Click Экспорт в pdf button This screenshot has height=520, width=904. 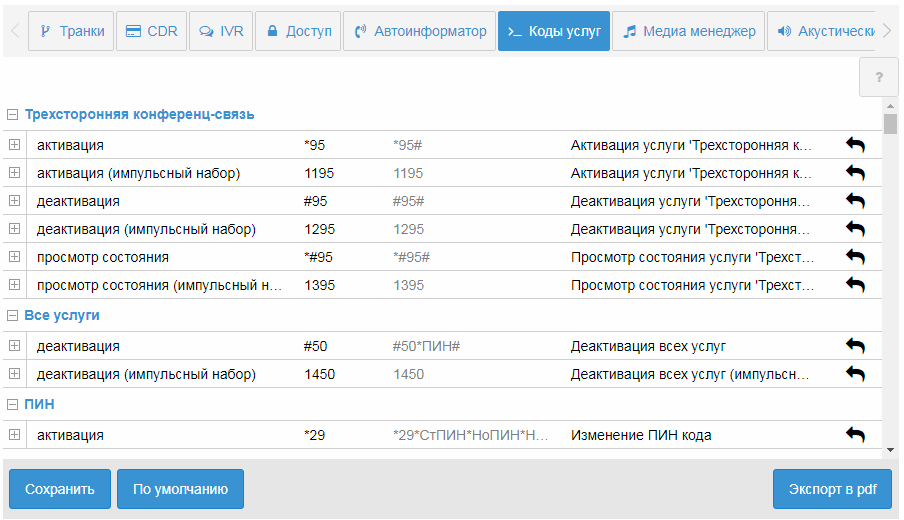tap(832, 489)
